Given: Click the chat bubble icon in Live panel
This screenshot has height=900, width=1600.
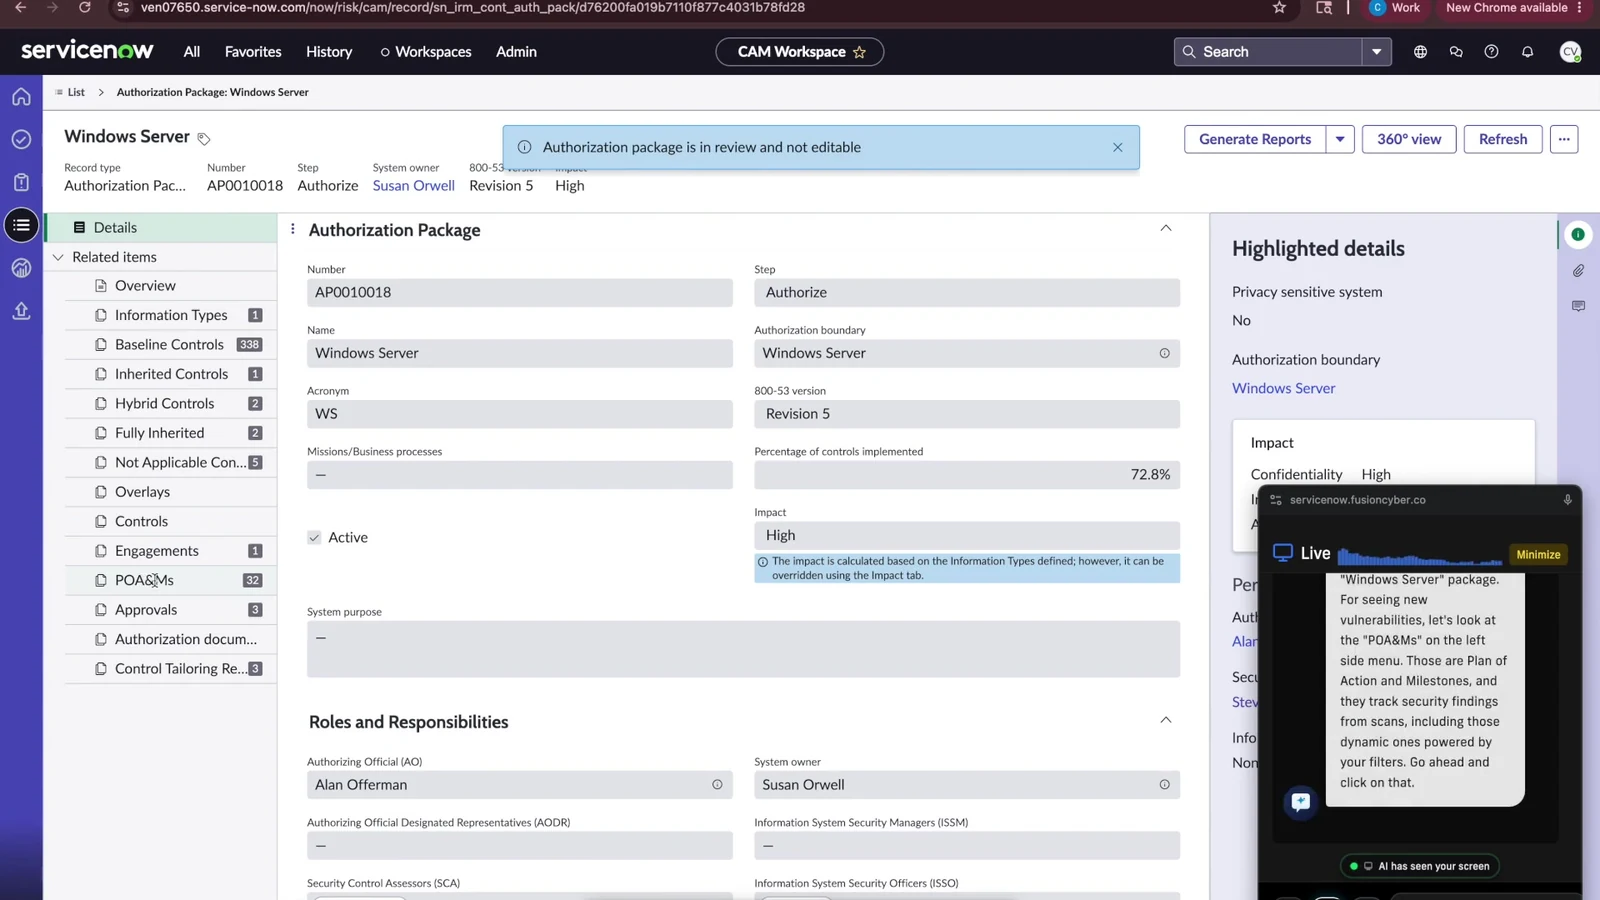Looking at the screenshot, I should click(x=1300, y=802).
